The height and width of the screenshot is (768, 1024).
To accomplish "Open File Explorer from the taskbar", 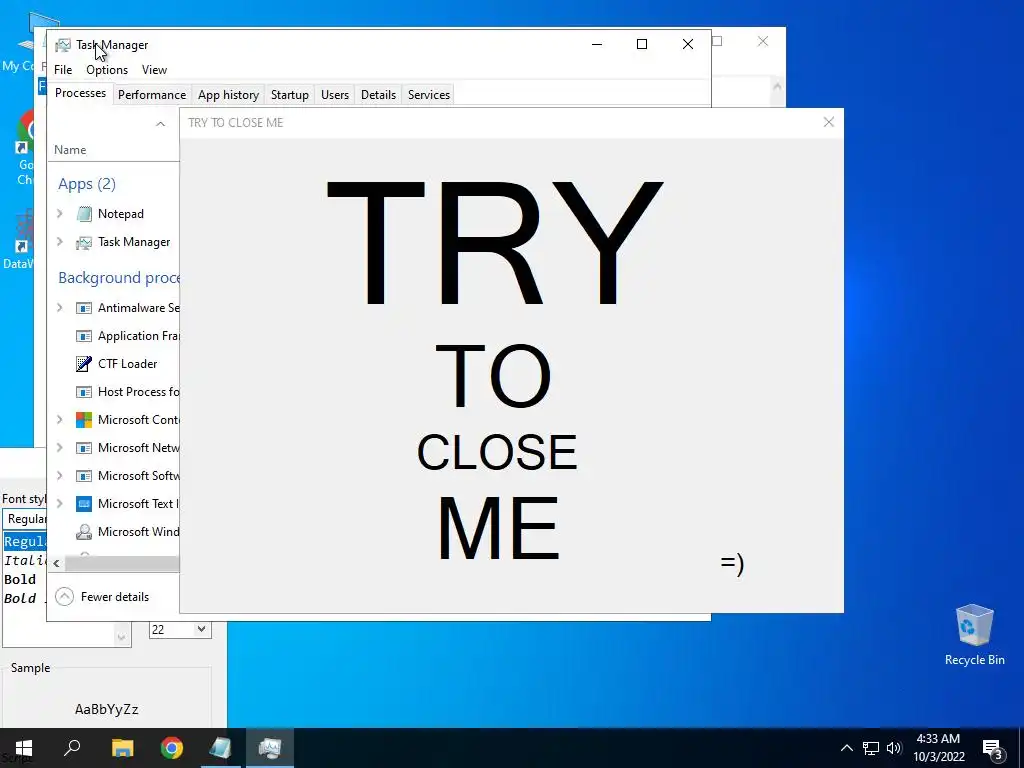I will pyautogui.click(x=122, y=748).
